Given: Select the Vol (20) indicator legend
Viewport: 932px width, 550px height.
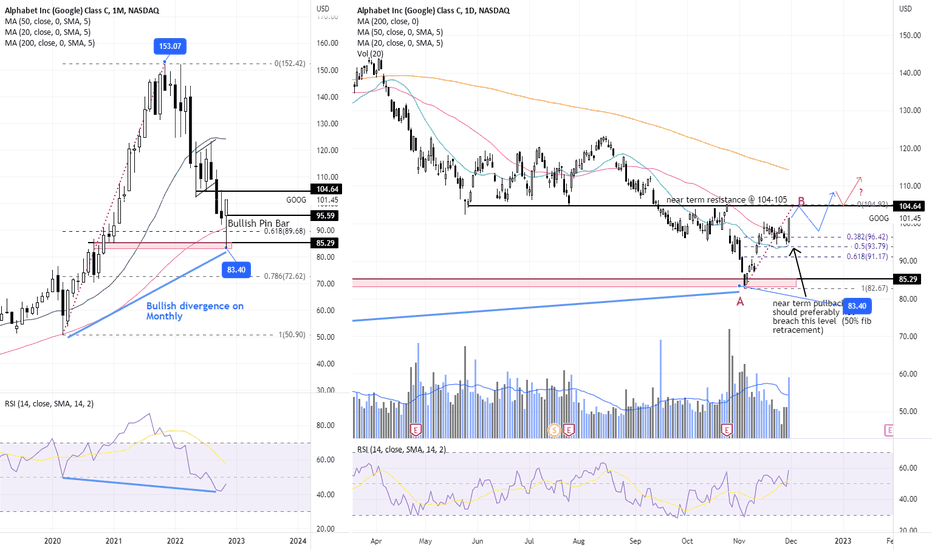Looking at the screenshot, I should click(370, 54).
